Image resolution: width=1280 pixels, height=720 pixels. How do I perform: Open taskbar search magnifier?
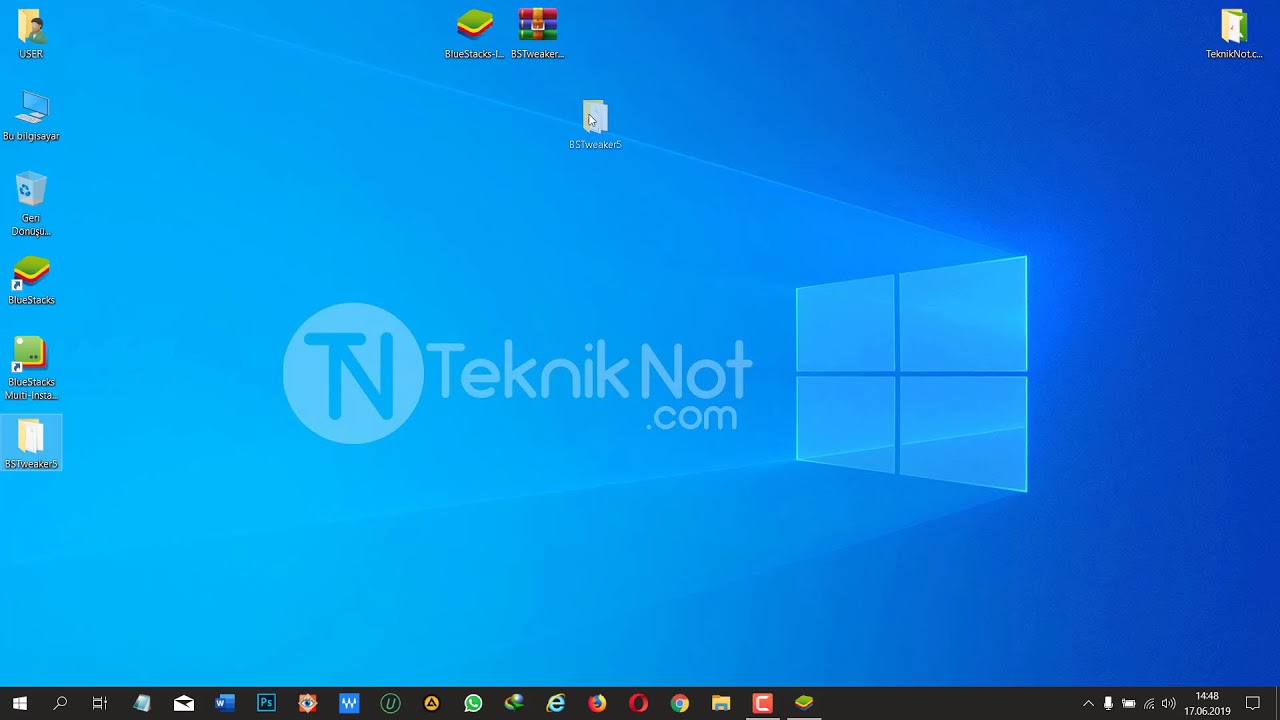point(60,703)
